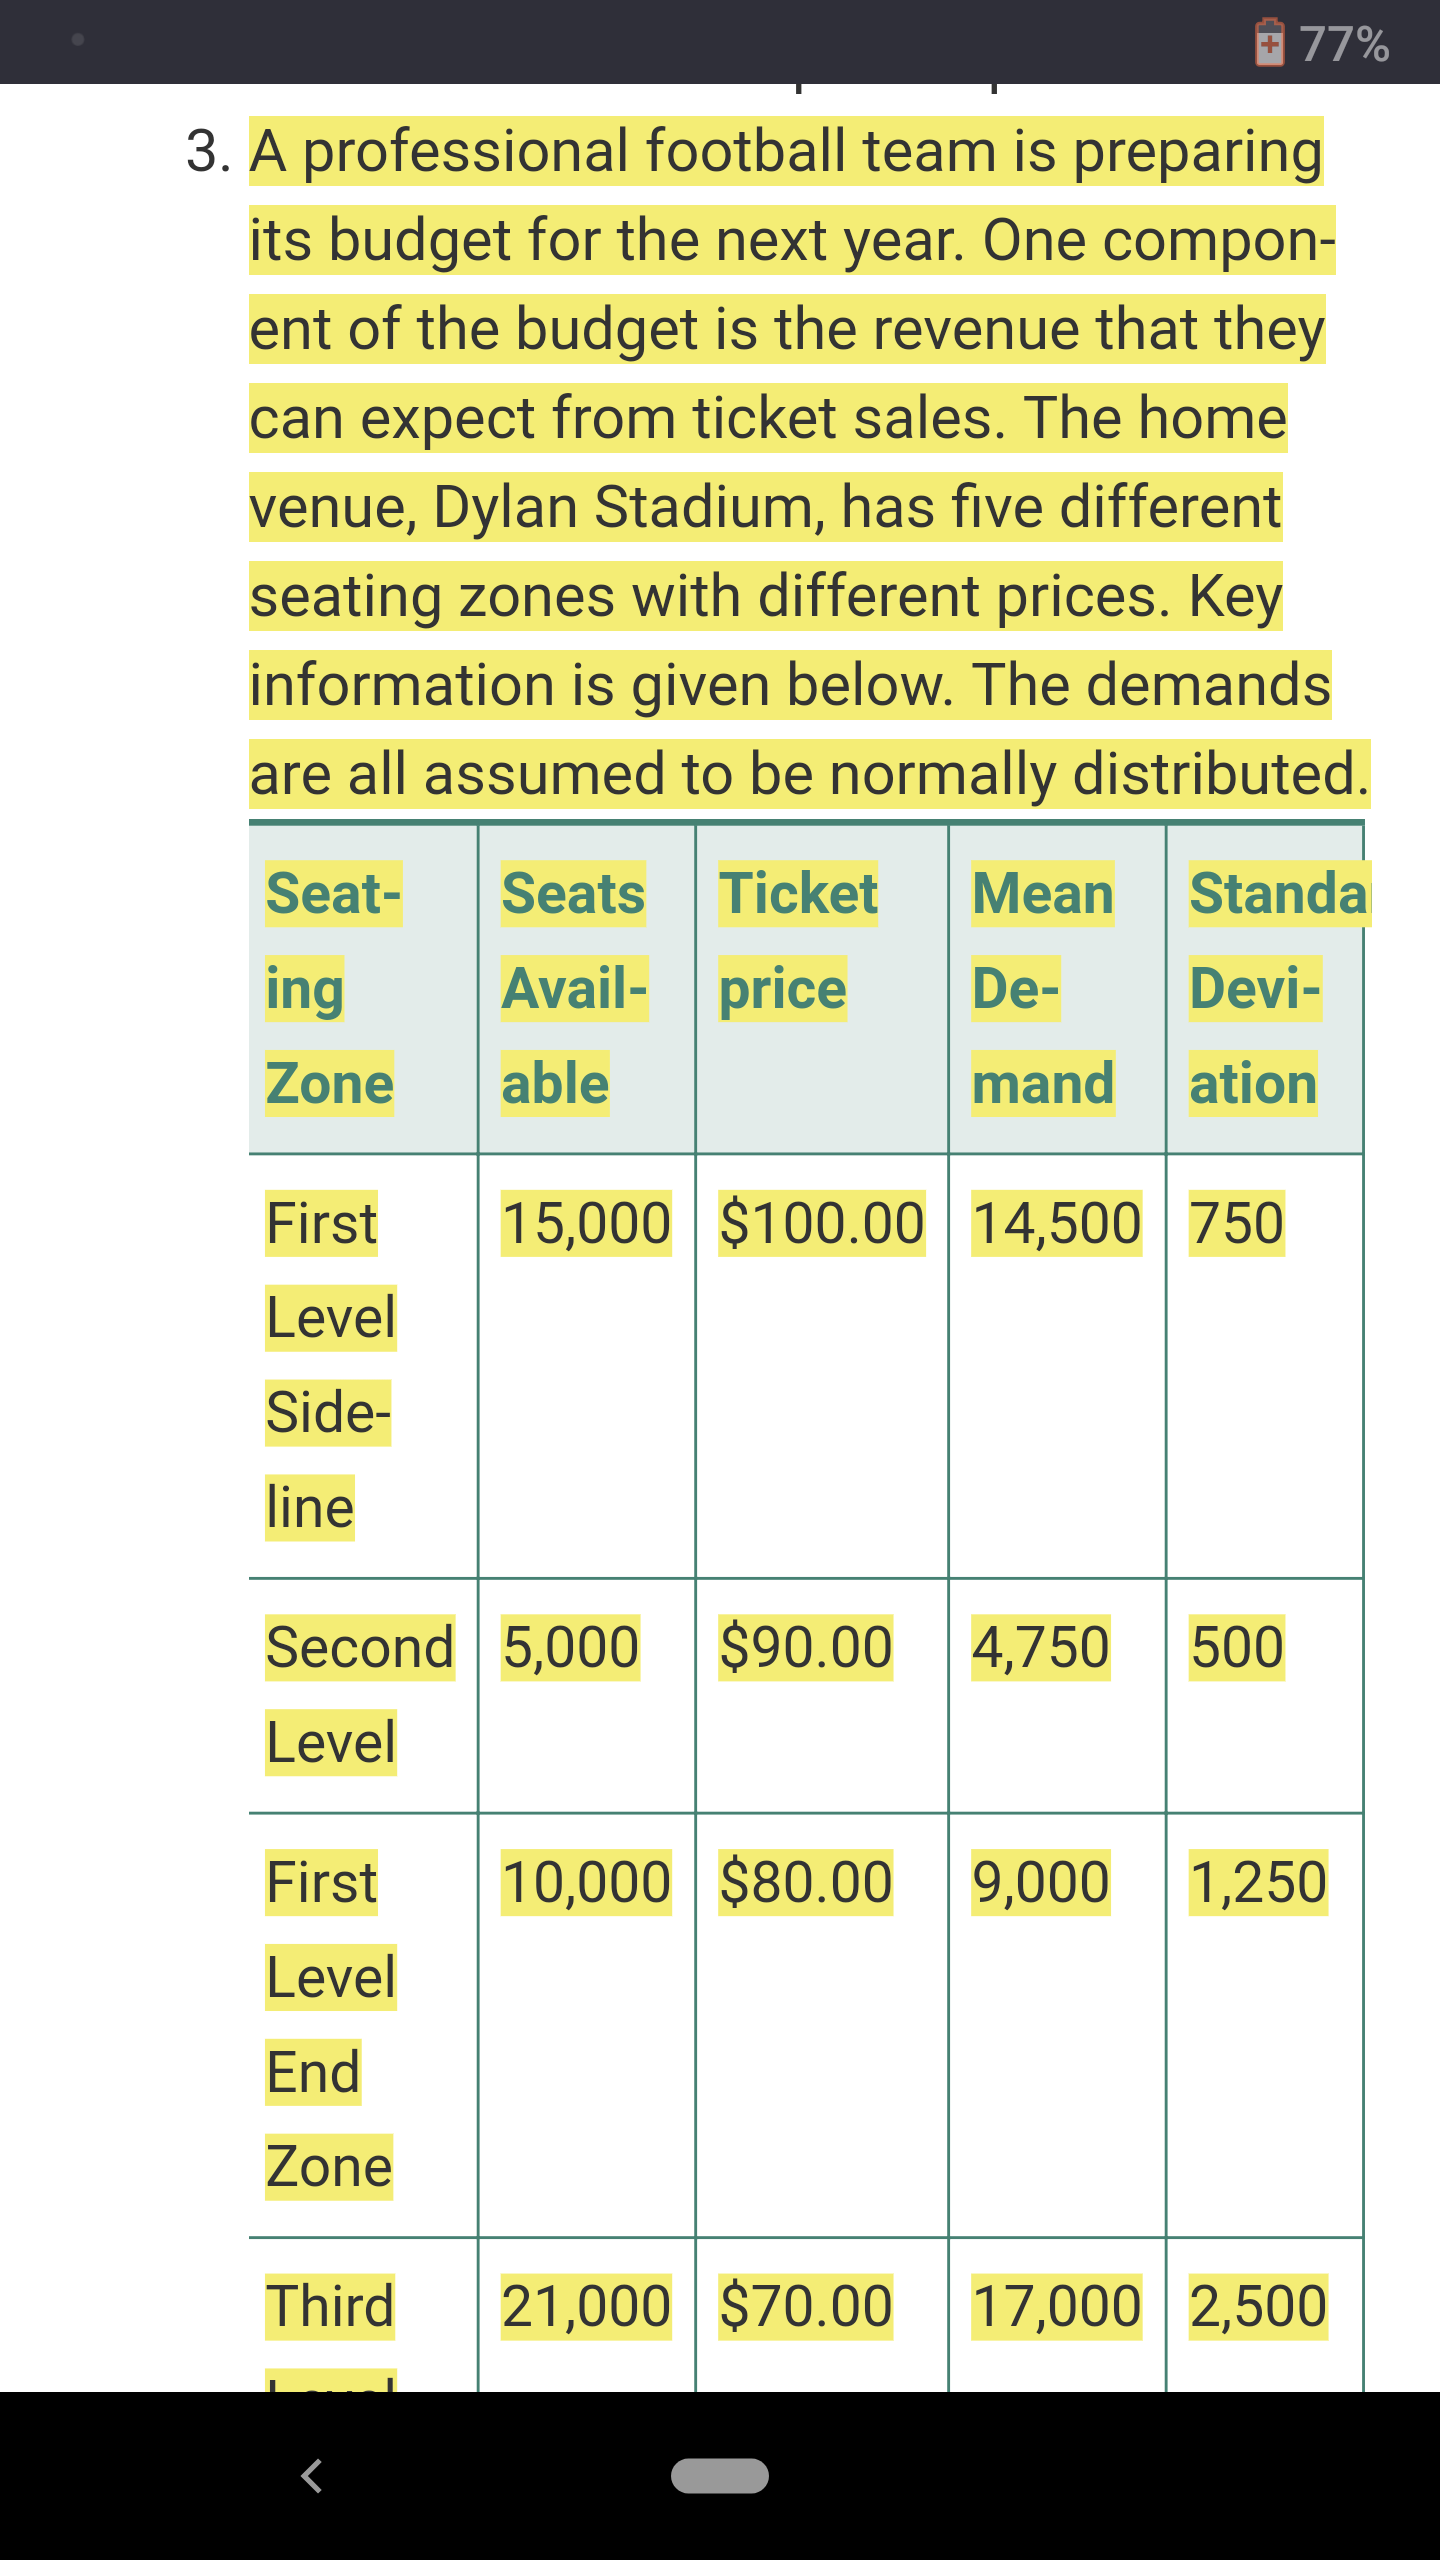Tap the 77% battery percentage

pyautogui.click(x=1344, y=45)
